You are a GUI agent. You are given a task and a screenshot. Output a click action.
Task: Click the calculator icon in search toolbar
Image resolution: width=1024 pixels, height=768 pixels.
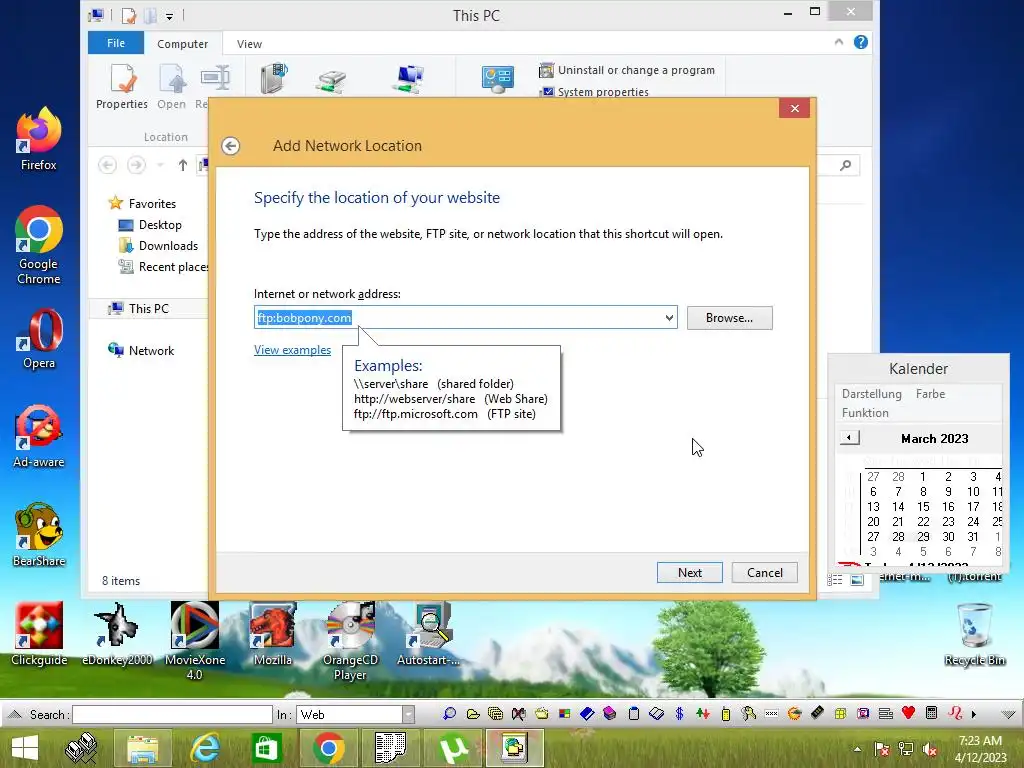click(931, 713)
